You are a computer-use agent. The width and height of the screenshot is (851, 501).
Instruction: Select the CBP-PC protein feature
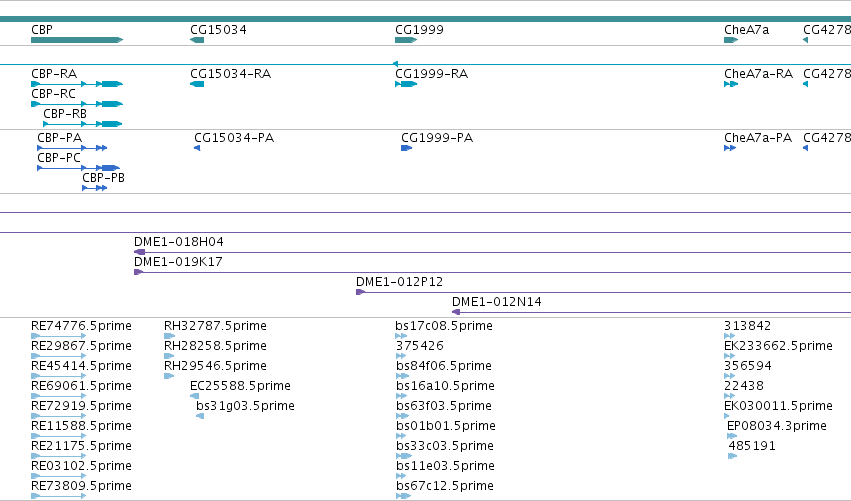(78, 168)
